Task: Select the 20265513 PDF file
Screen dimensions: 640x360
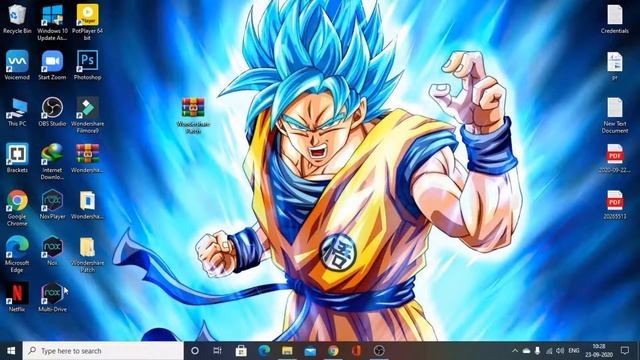Action: tap(615, 205)
